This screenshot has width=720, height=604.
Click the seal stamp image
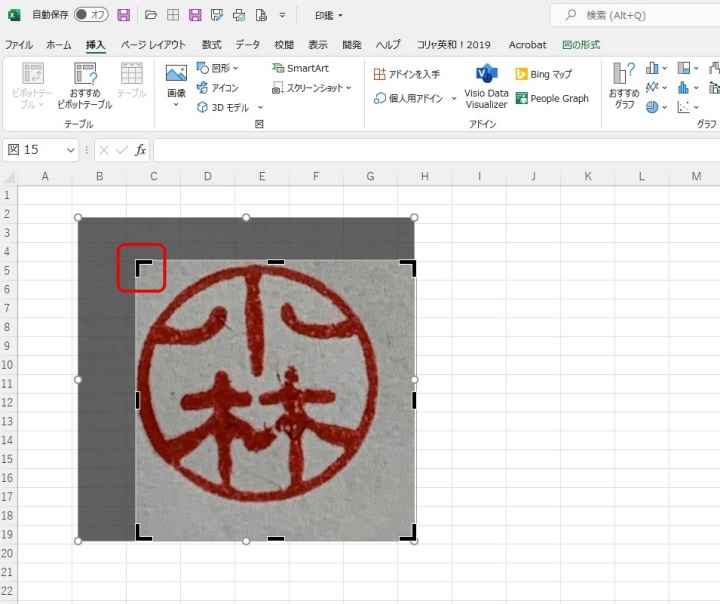[276, 400]
